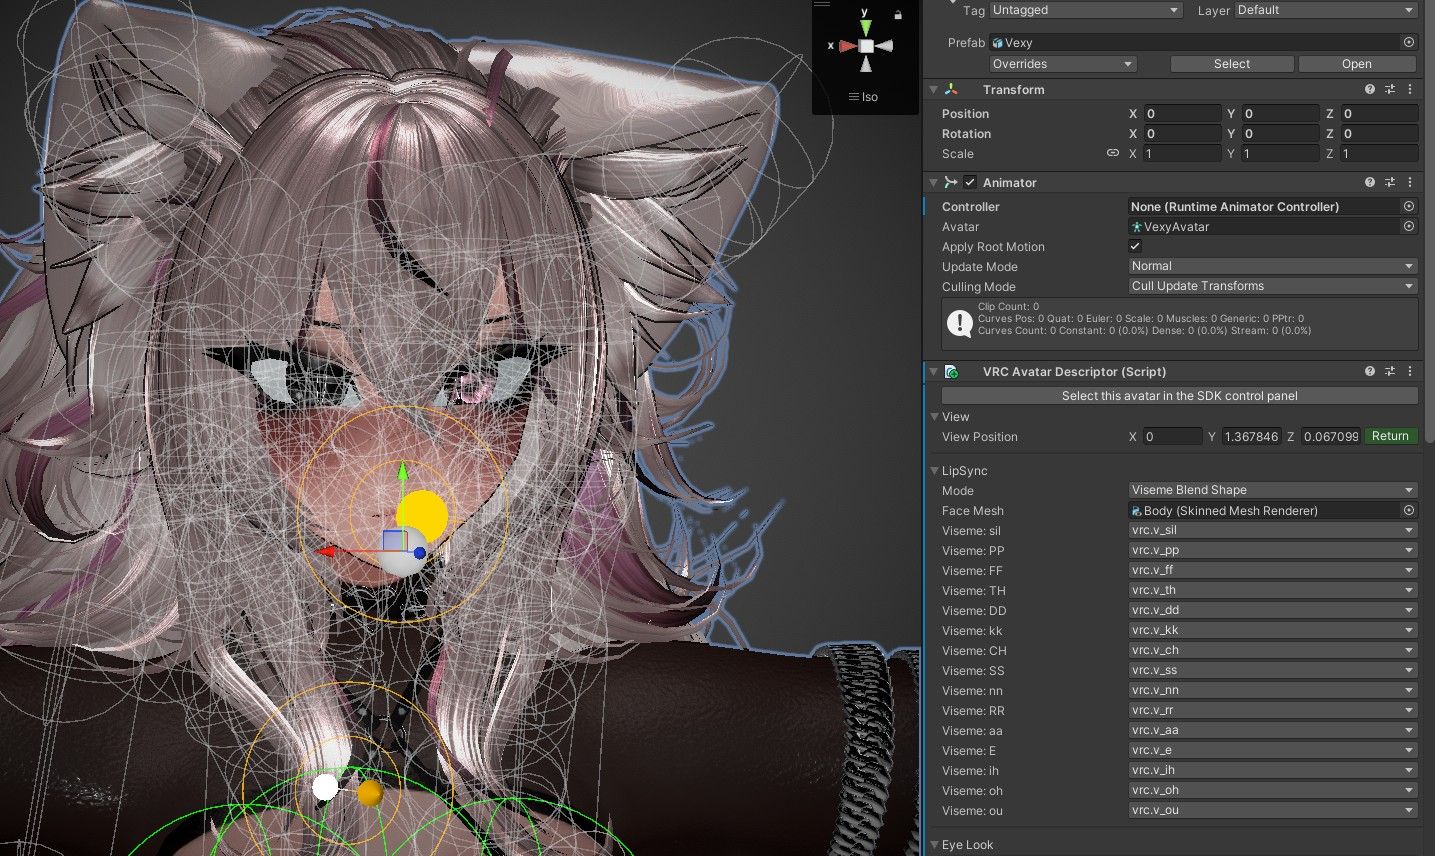Screen dimensions: 1435x856
Task: Toggle the scene gizmo rotation lock
Action: 898,14
